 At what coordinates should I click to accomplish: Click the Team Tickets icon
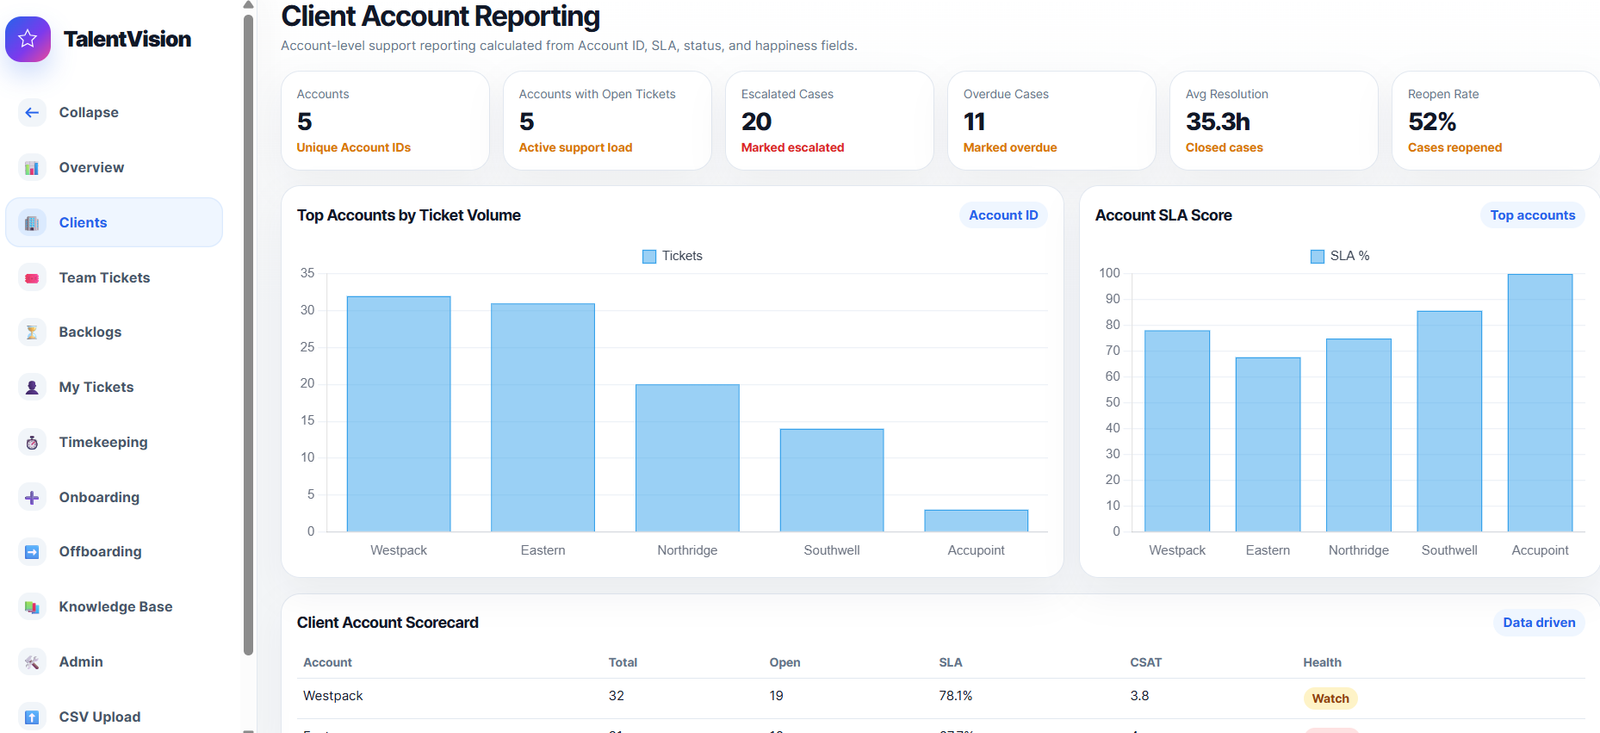coord(32,277)
